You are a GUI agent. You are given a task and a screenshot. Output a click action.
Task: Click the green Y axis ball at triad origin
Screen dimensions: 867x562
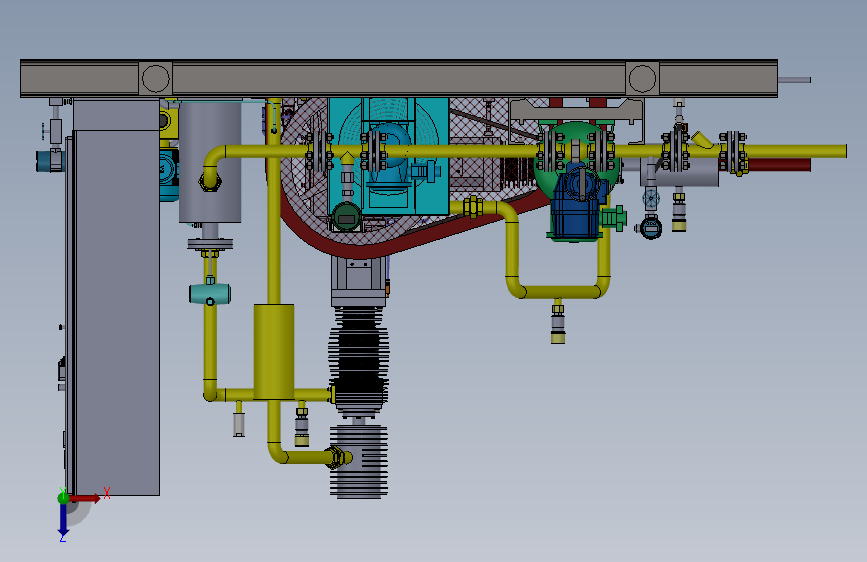click(63, 498)
